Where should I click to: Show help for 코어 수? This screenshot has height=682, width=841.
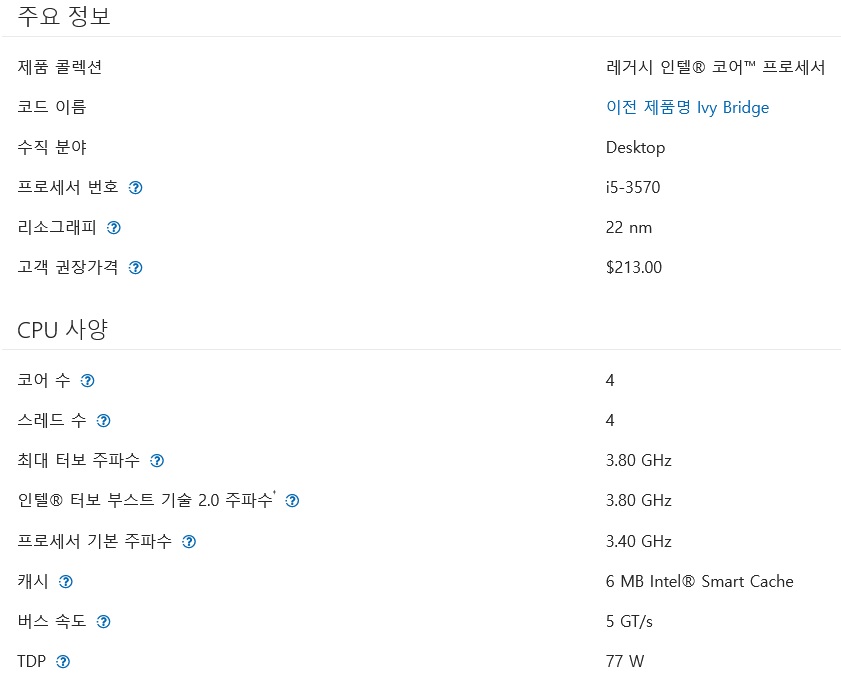(88, 381)
